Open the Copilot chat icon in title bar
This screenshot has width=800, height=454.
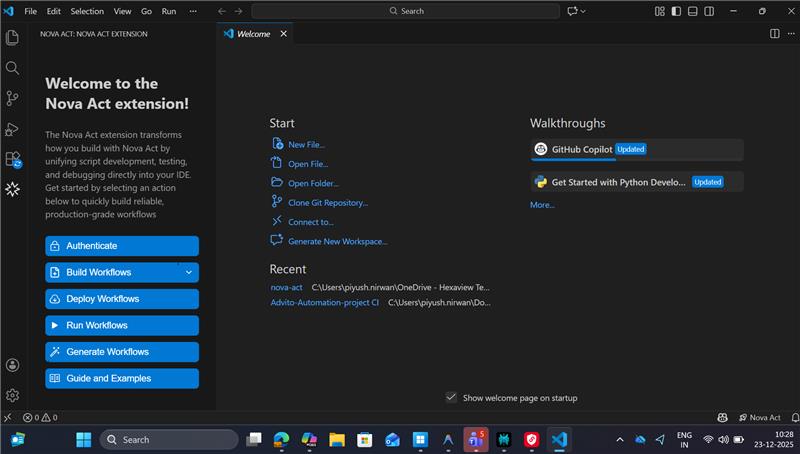pyautogui.click(x=572, y=11)
